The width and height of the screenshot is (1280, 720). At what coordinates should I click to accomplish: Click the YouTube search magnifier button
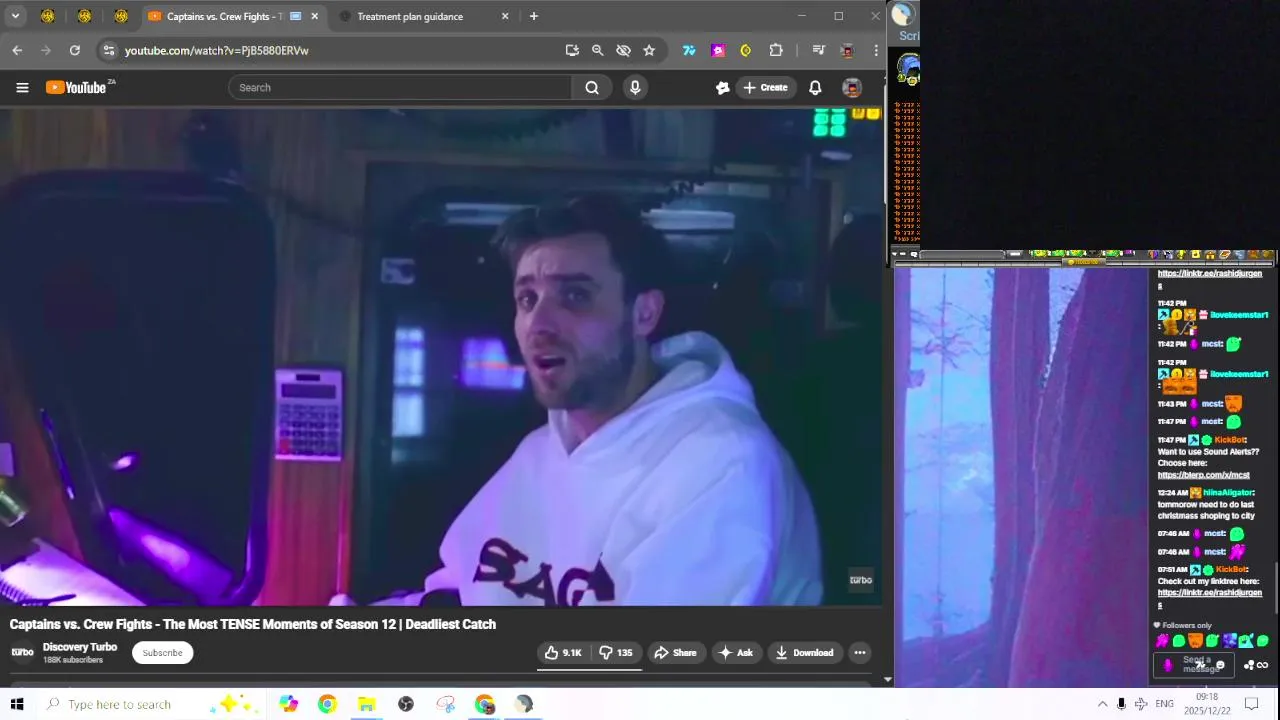point(592,87)
